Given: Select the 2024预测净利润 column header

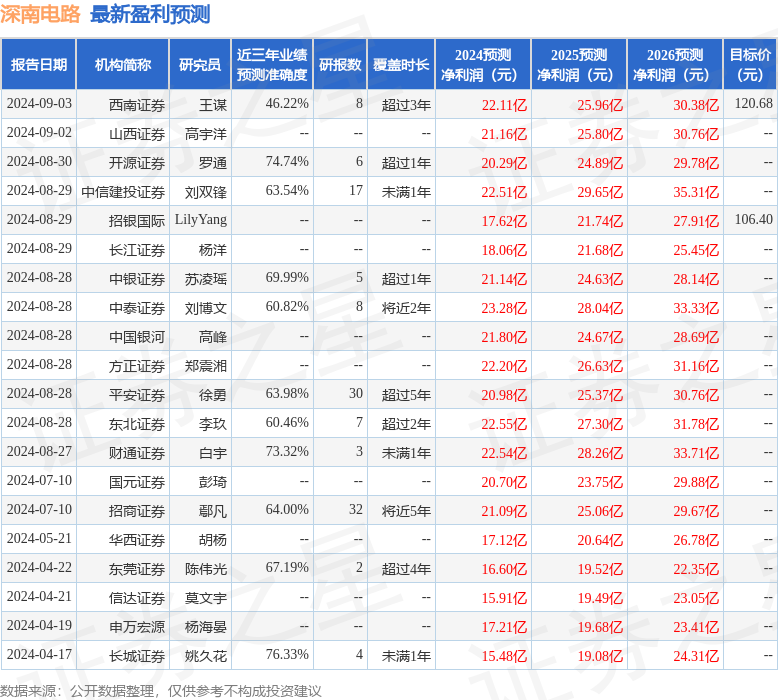Looking at the screenshot, I should pos(483,64).
